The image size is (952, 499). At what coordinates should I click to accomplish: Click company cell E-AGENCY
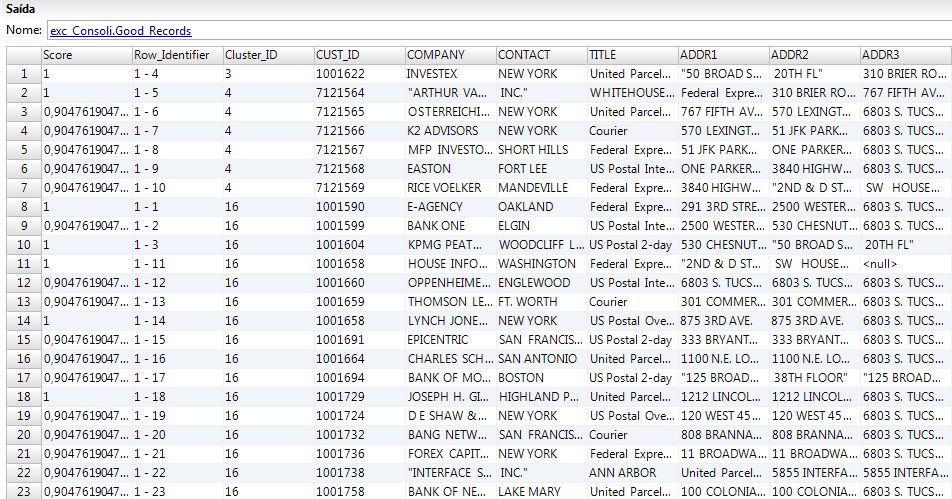point(451,207)
